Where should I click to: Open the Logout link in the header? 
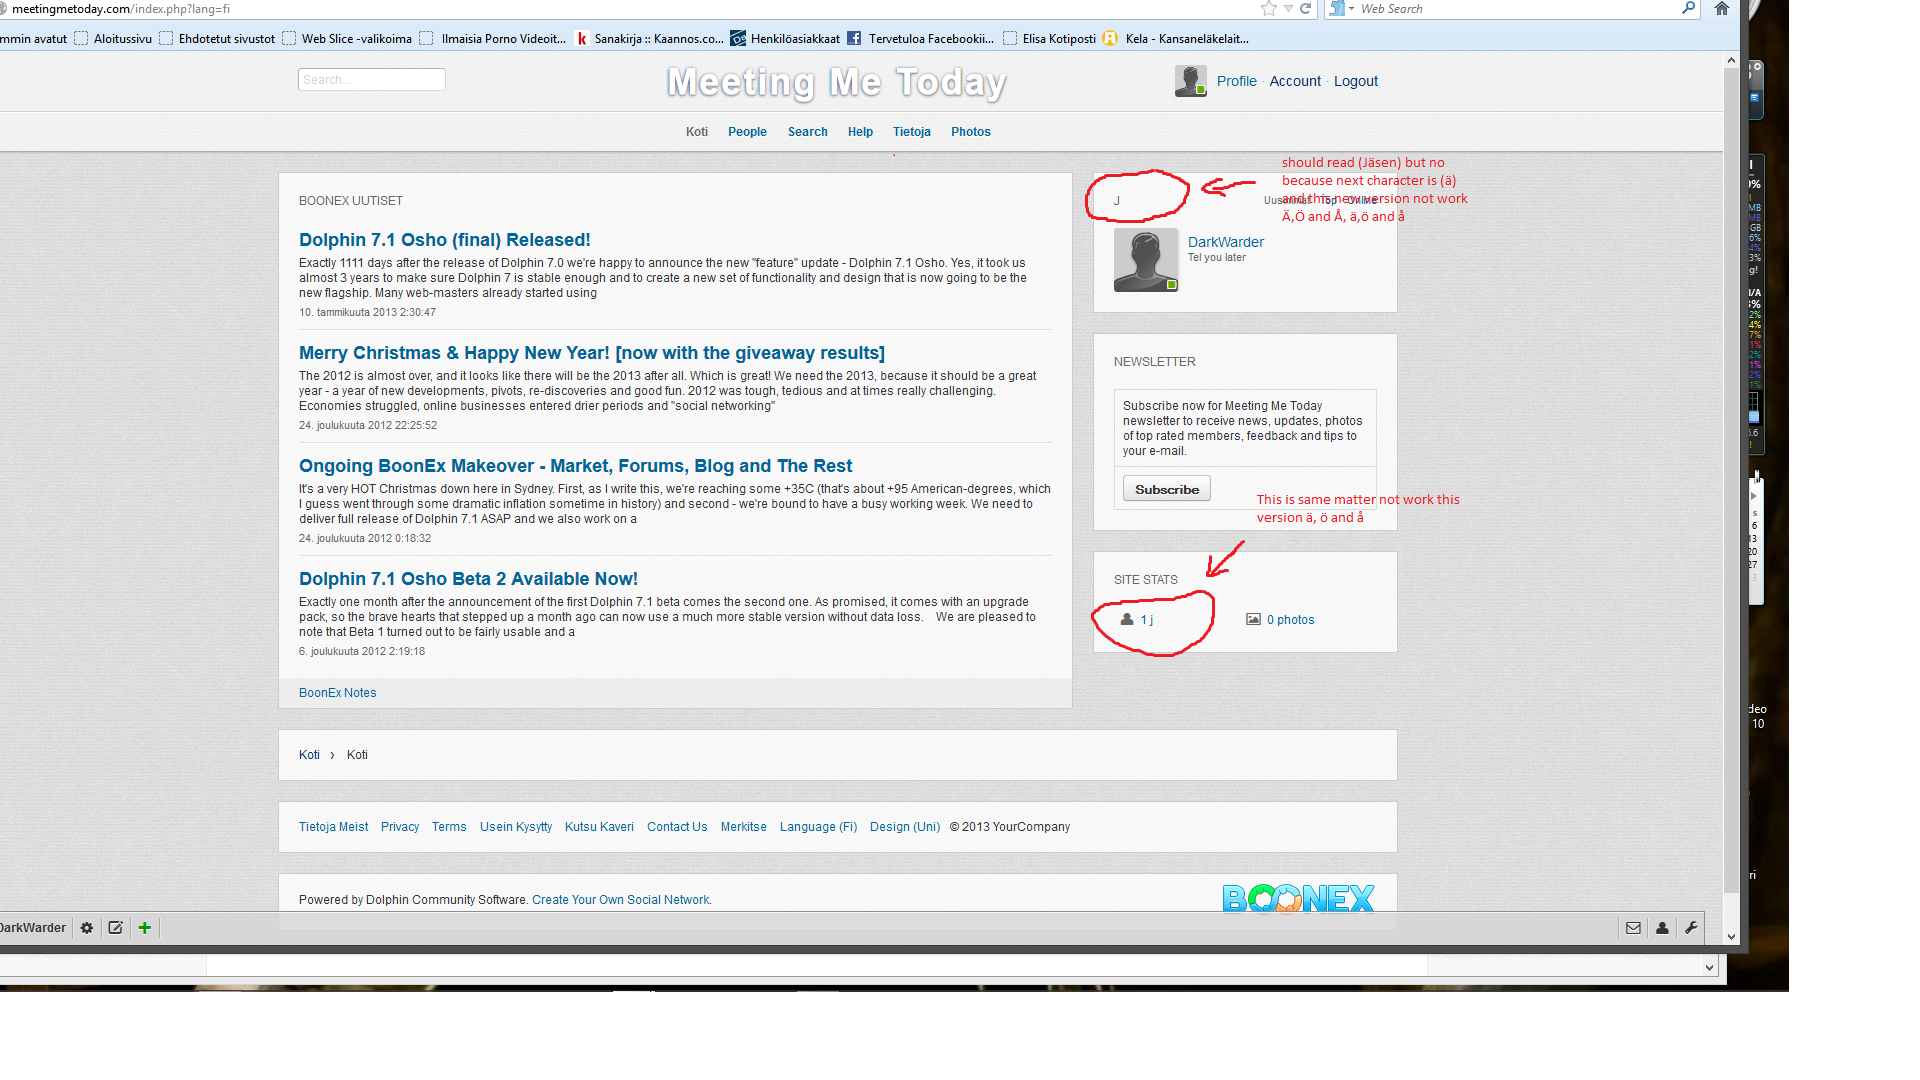1355,81
